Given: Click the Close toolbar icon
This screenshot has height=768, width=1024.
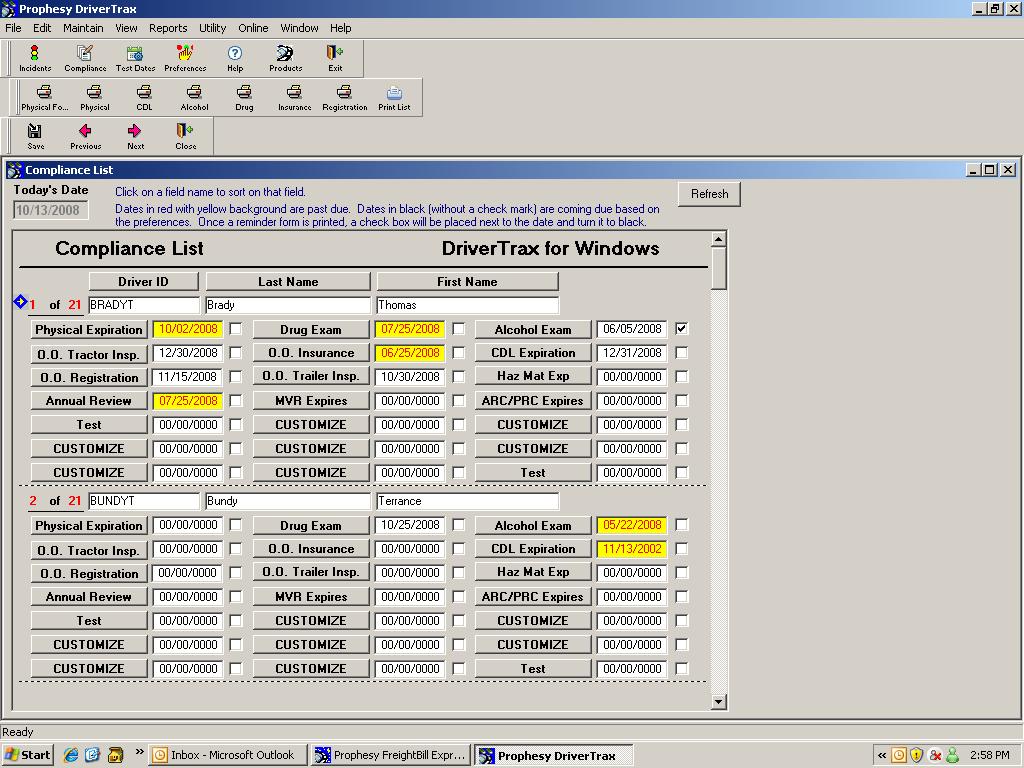Looking at the screenshot, I should pyautogui.click(x=185, y=137).
